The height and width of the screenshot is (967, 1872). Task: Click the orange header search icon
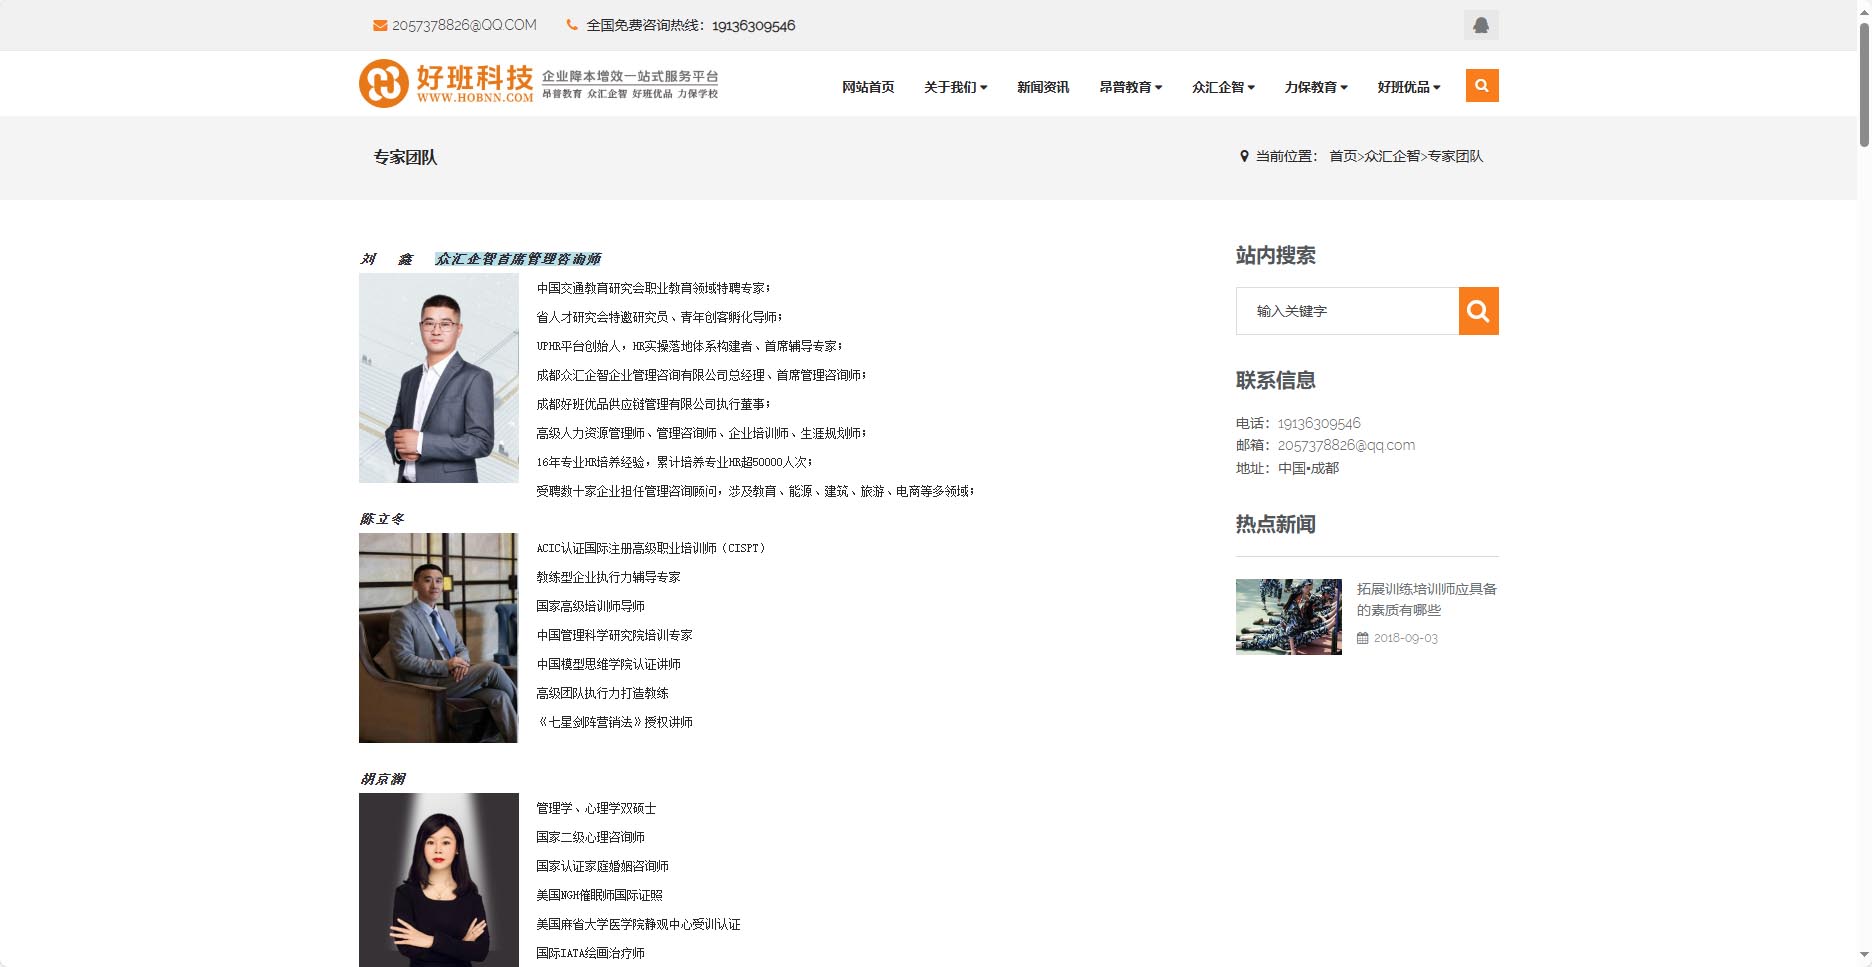click(x=1481, y=86)
